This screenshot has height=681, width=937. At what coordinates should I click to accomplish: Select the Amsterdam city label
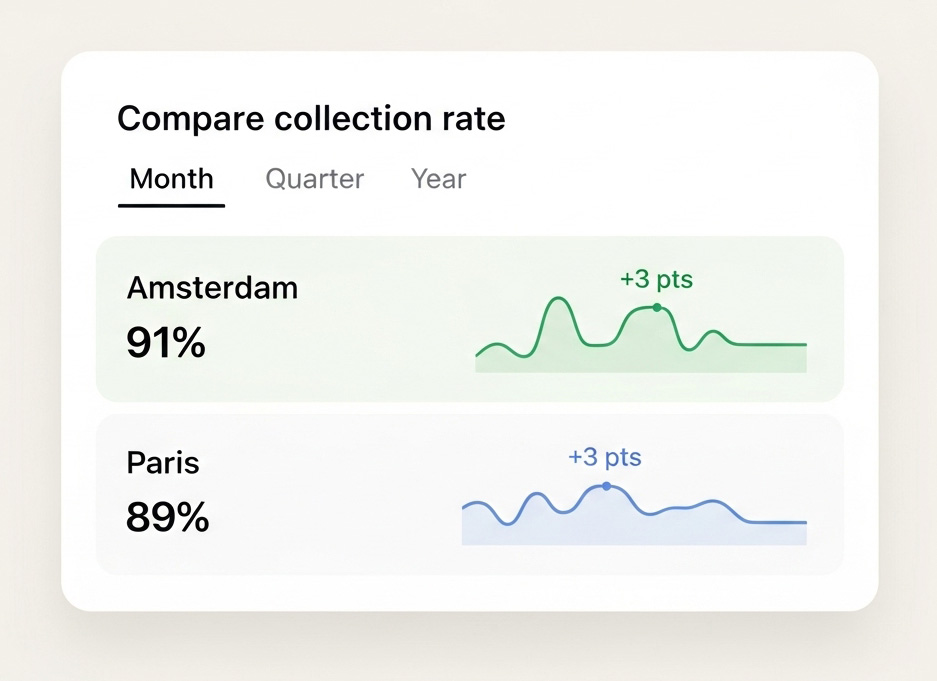point(212,288)
